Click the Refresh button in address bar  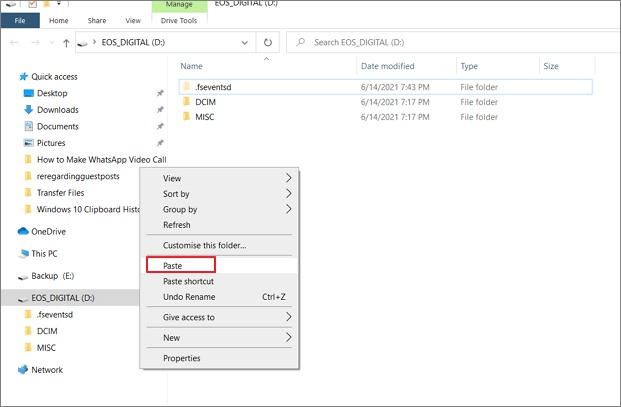point(267,43)
